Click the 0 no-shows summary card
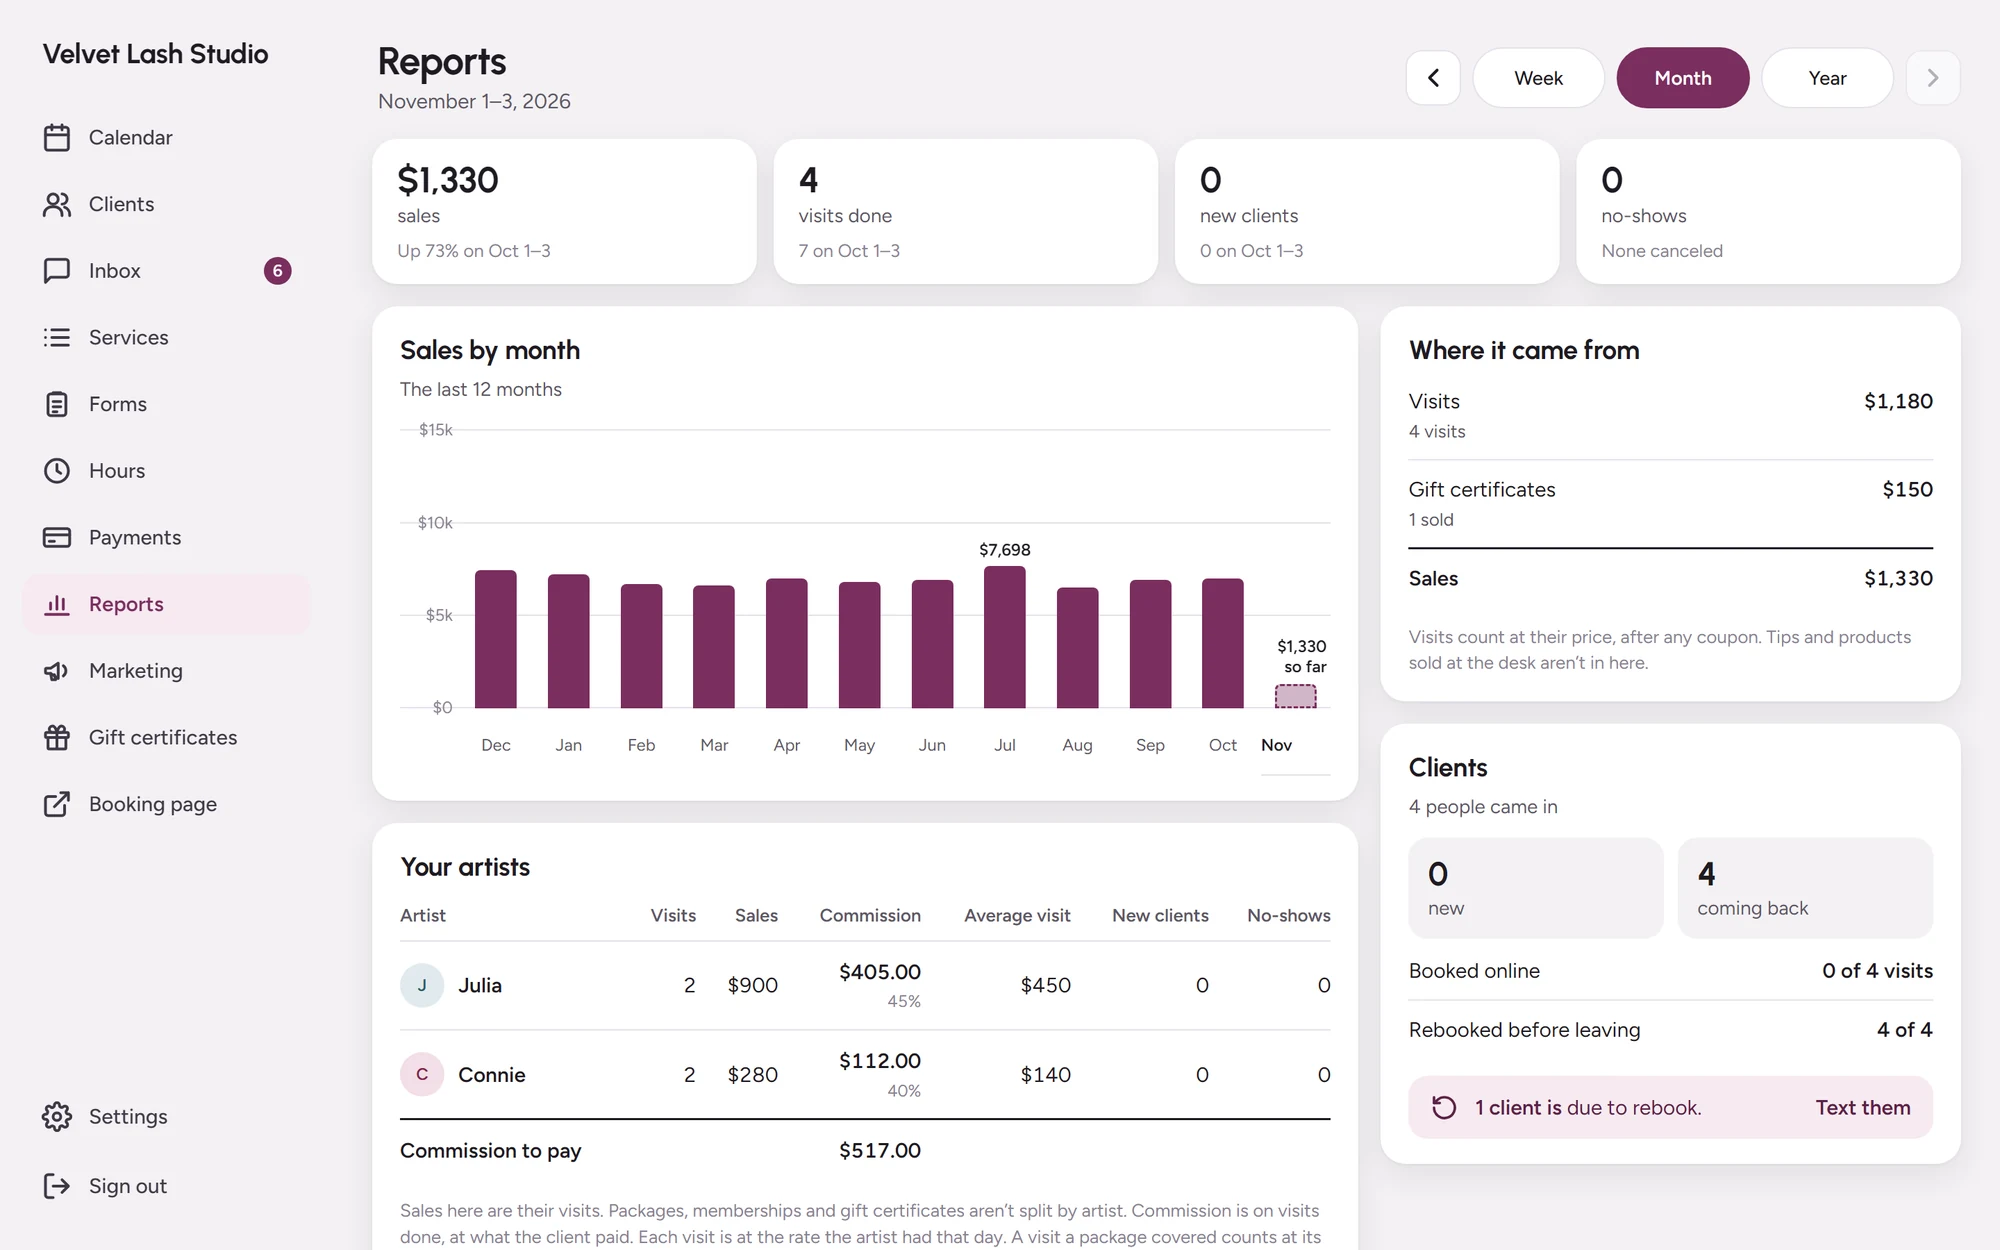Viewport: 2000px width, 1250px height. 1768,211
